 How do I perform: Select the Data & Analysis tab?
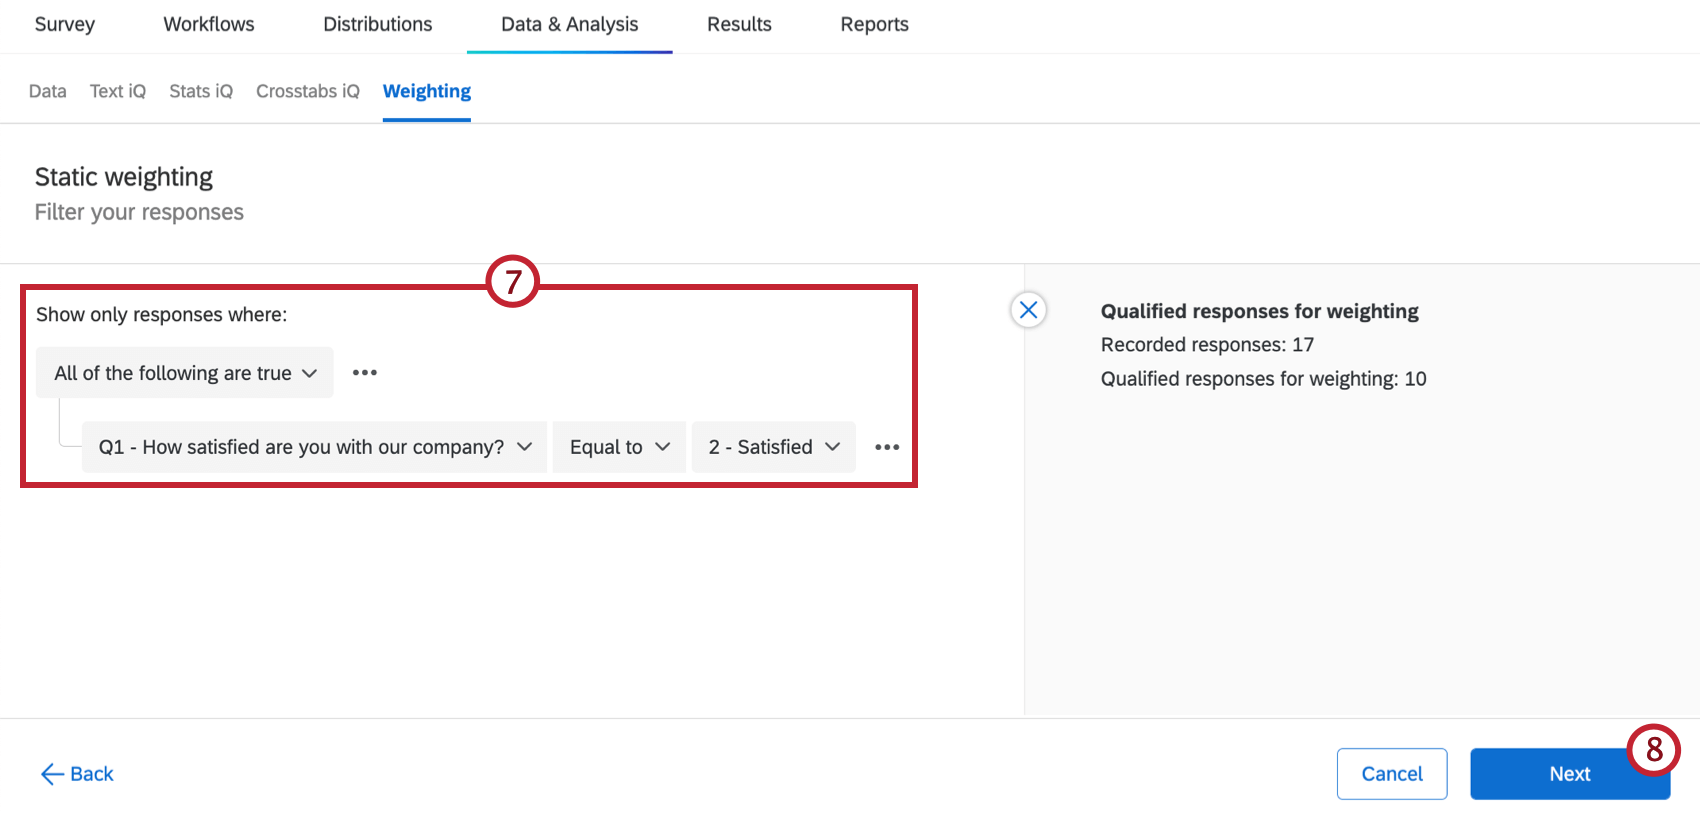click(569, 24)
